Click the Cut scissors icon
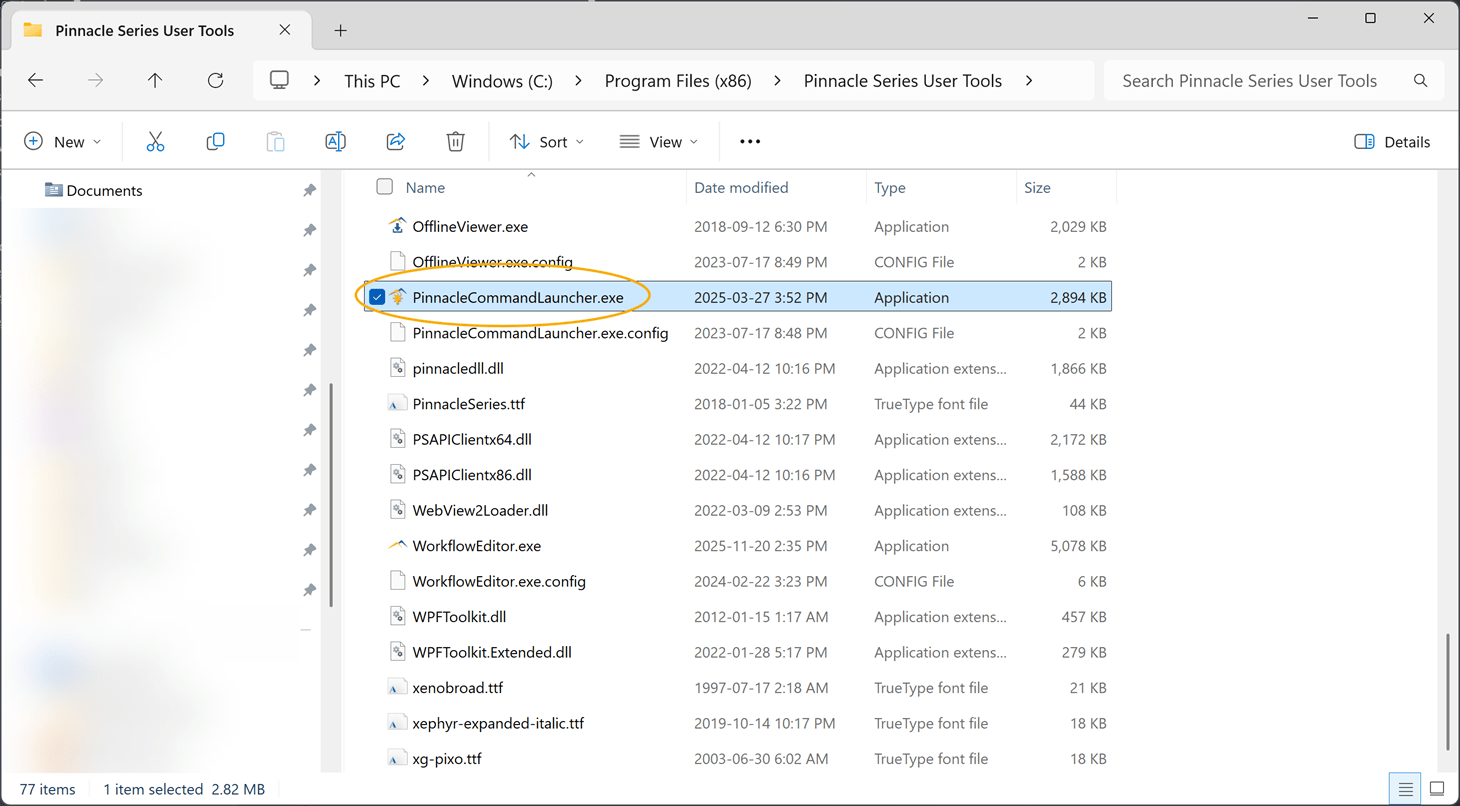 pyautogui.click(x=155, y=142)
